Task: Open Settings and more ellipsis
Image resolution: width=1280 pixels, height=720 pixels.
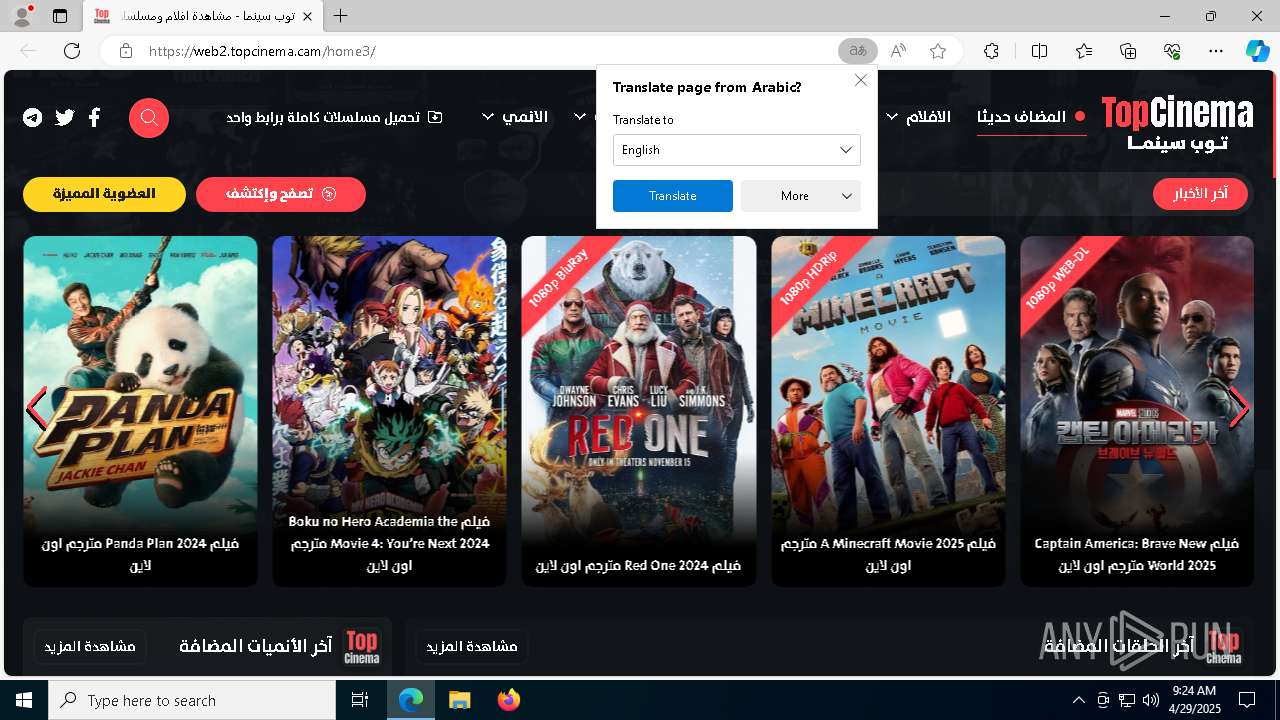Action: pyautogui.click(x=1216, y=51)
